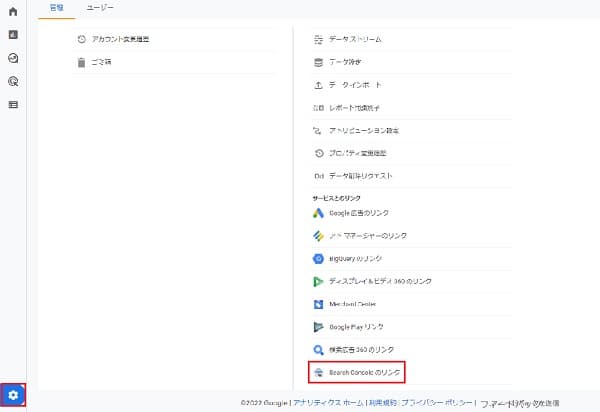The image size is (600, 412).
Task: Open Reports from the bar chart sidebar icon
Action: point(13,35)
